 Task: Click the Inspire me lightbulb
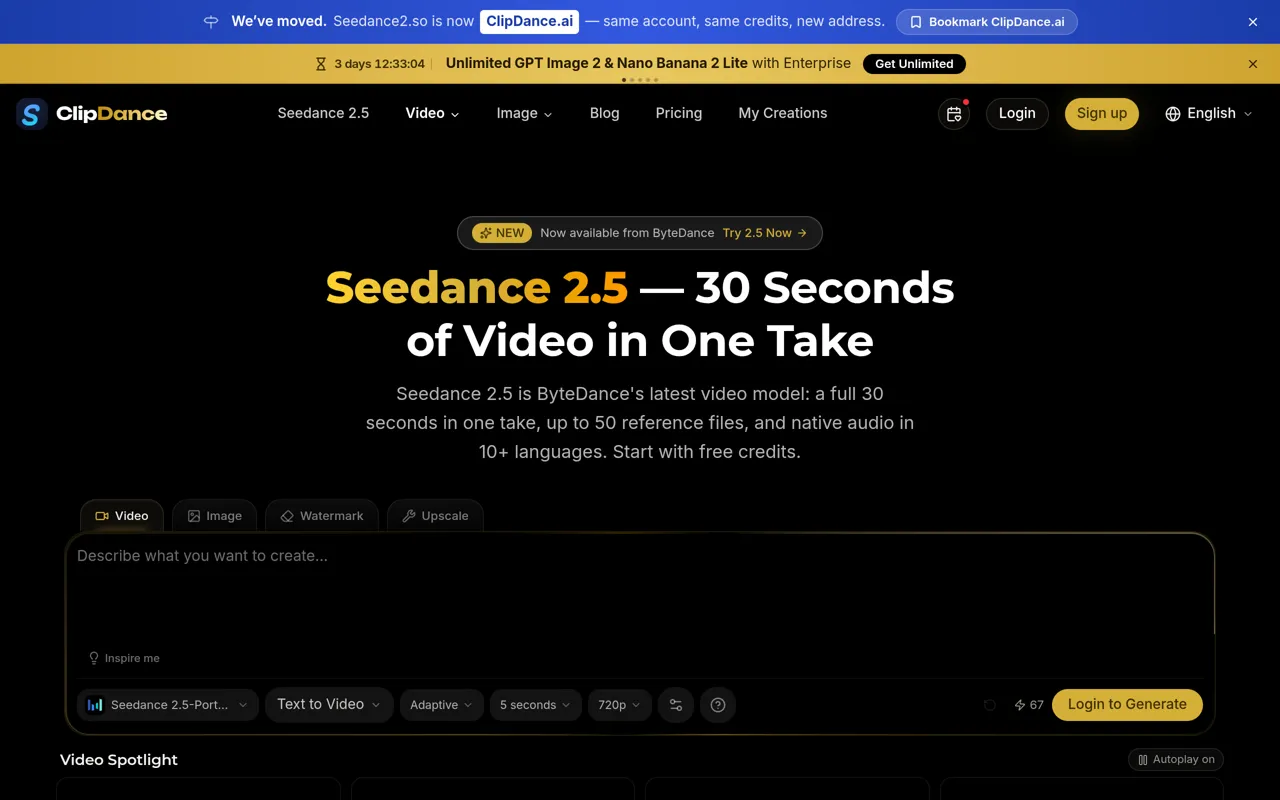94,658
